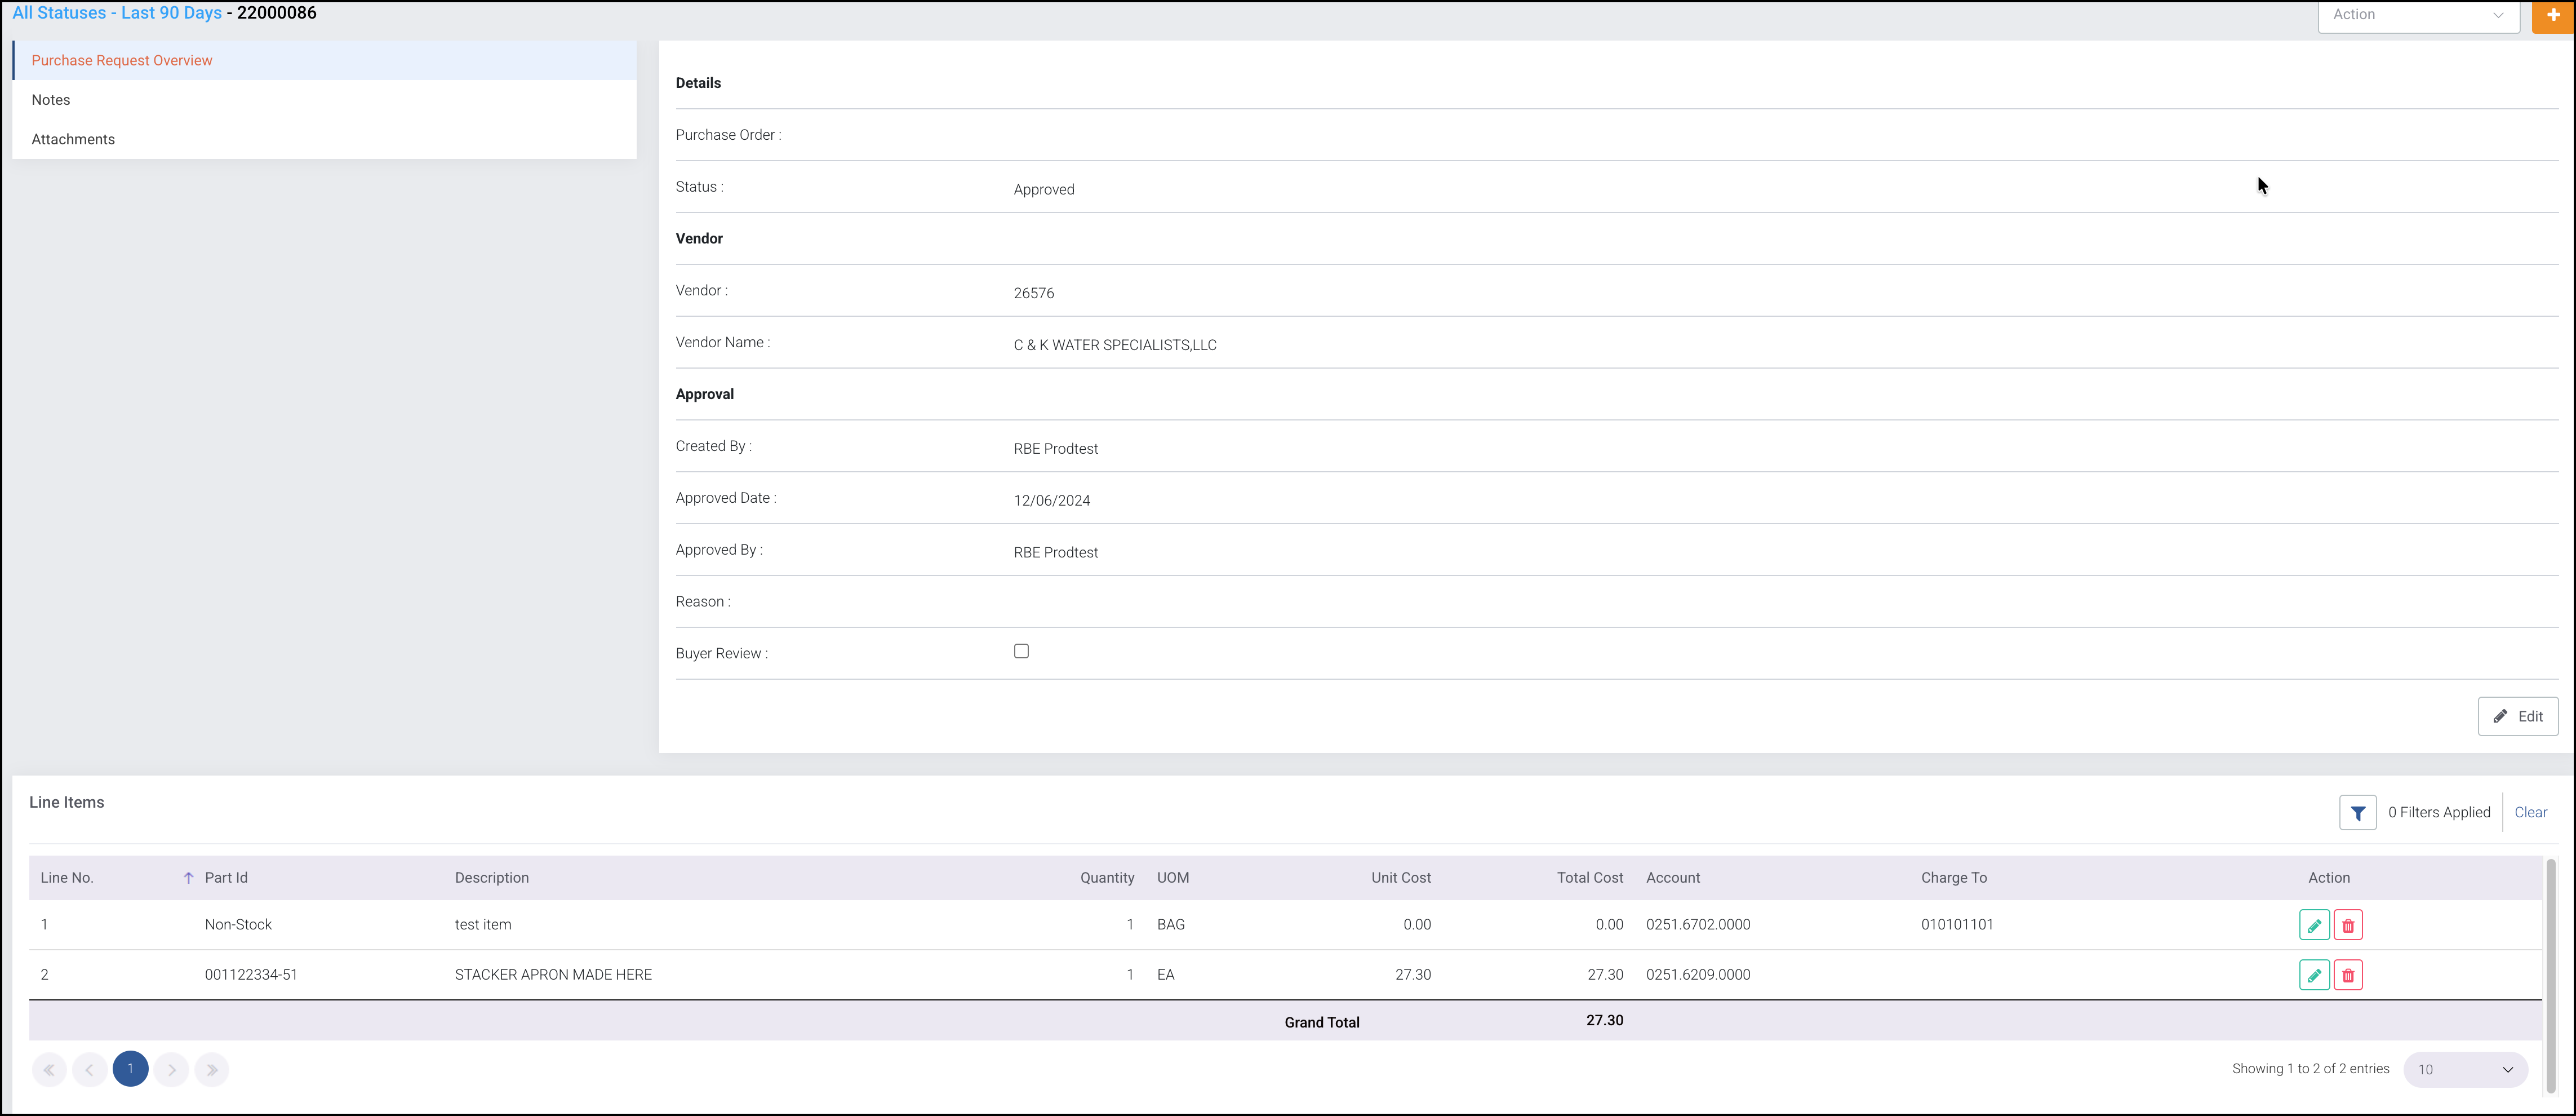This screenshot has width=2576, height=1116.
Task: Open the Notes section
Action: point(51,100)
